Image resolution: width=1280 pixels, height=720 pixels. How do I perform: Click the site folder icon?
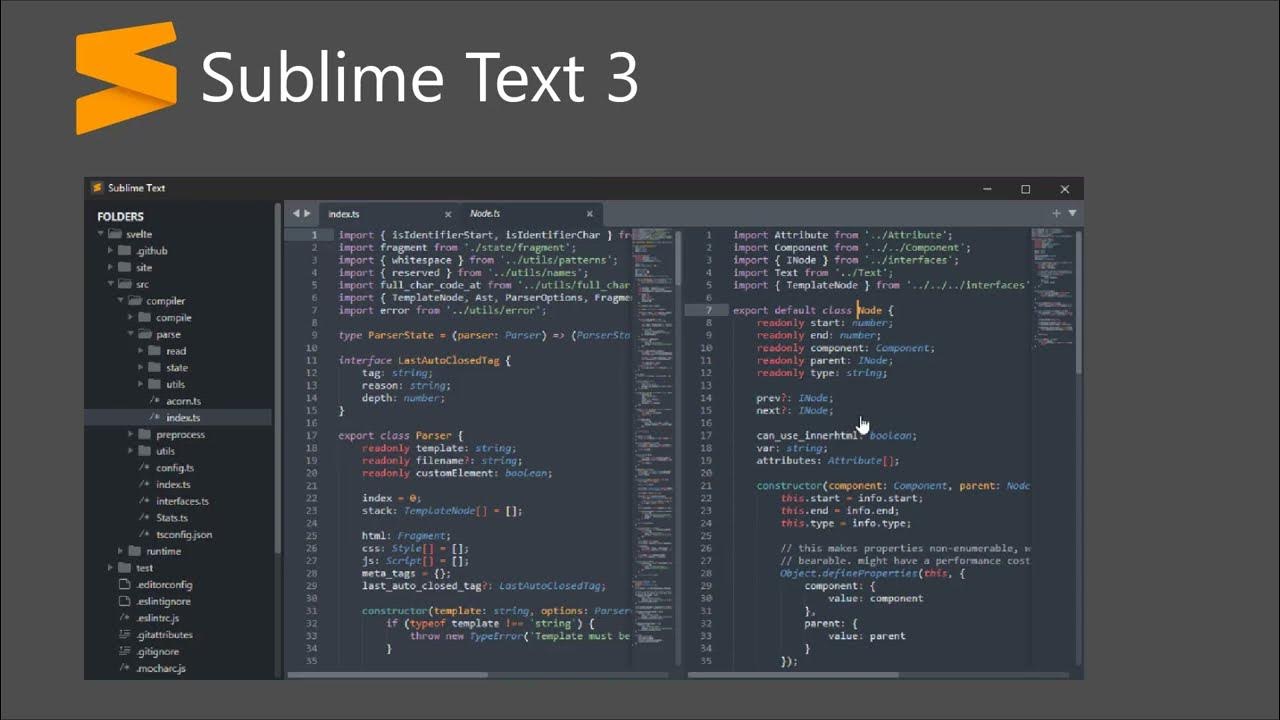[125, 268]
